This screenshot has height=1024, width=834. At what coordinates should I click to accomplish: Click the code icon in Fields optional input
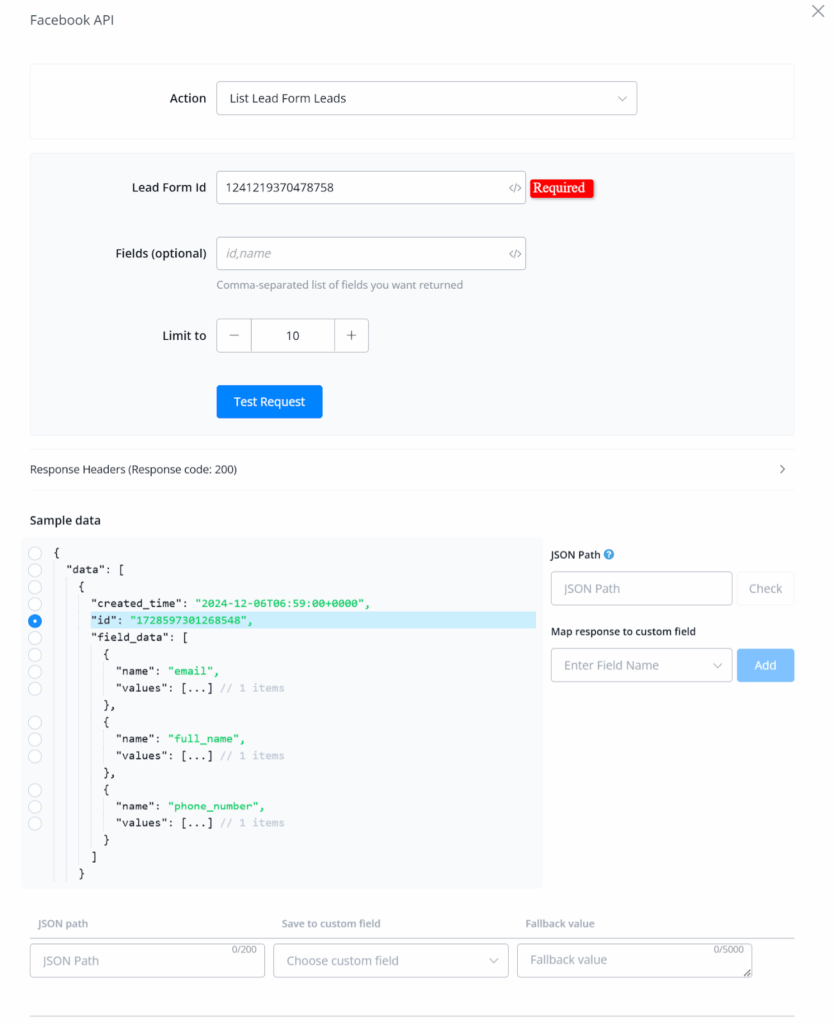coord(514,254)
